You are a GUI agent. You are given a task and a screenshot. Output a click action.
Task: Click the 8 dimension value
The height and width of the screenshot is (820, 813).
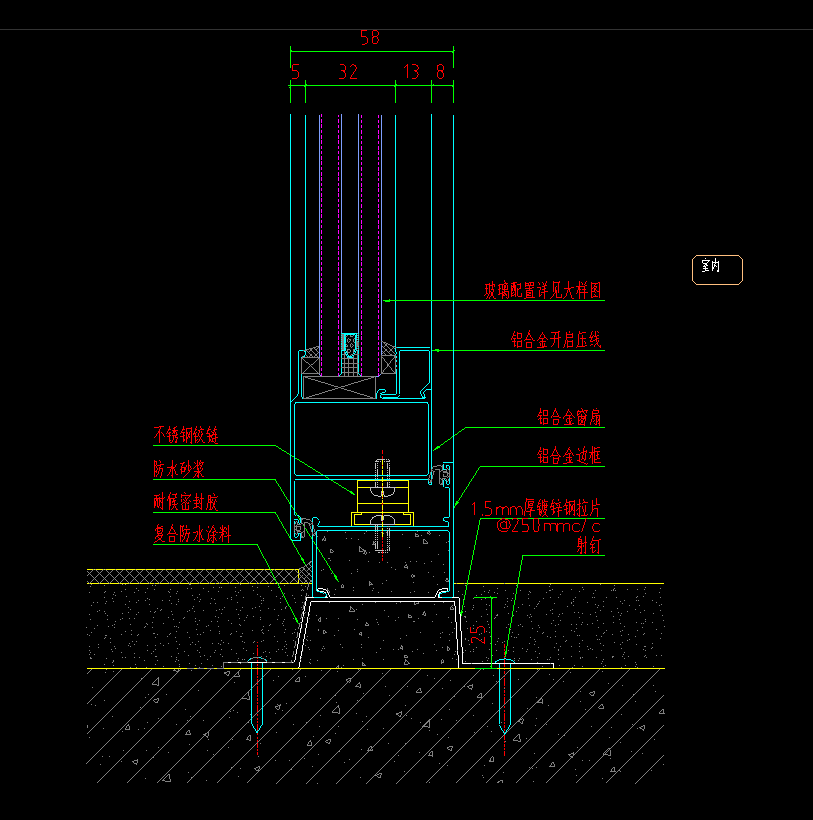coord(440,72)
